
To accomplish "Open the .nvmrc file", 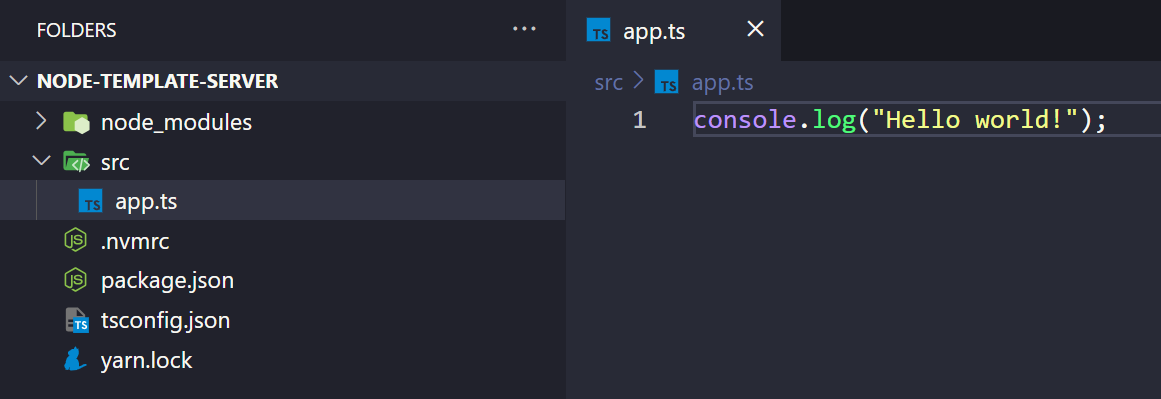I will tap(282, 241).
